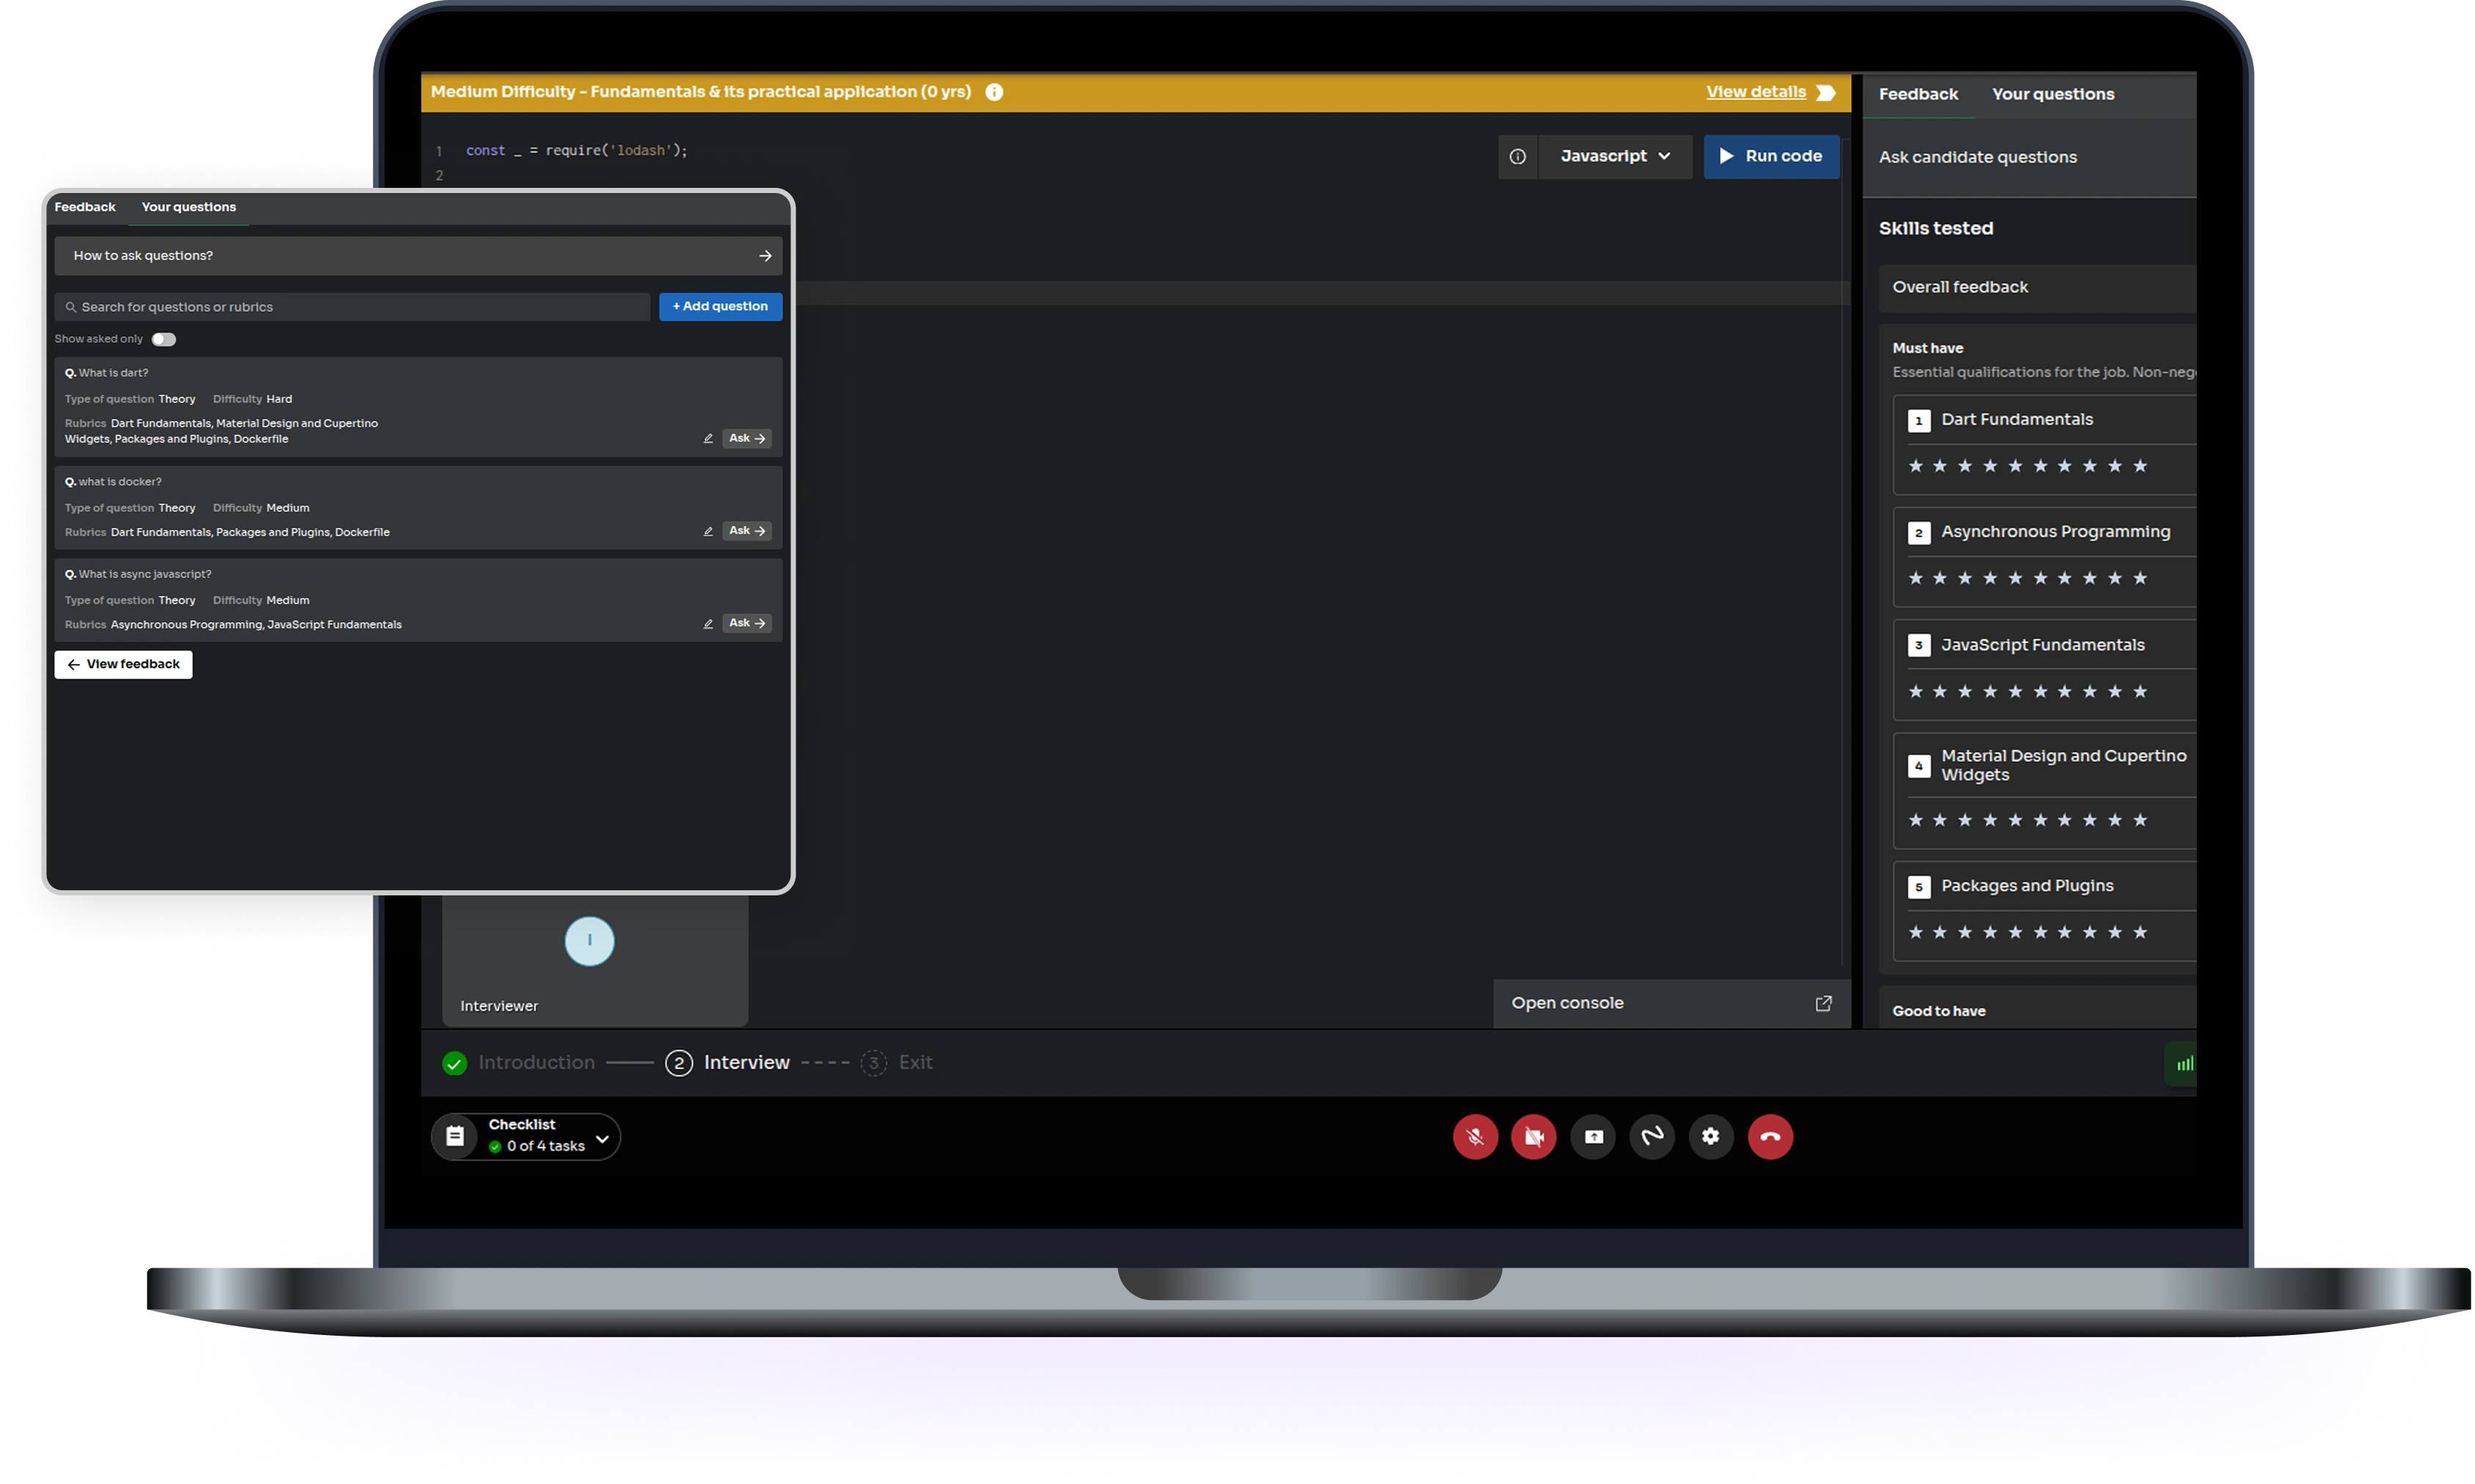Click the green network signal strength icon
This screenshot has height=1484, width=2475.
pyautogui.click(x=2183, y=1064)
